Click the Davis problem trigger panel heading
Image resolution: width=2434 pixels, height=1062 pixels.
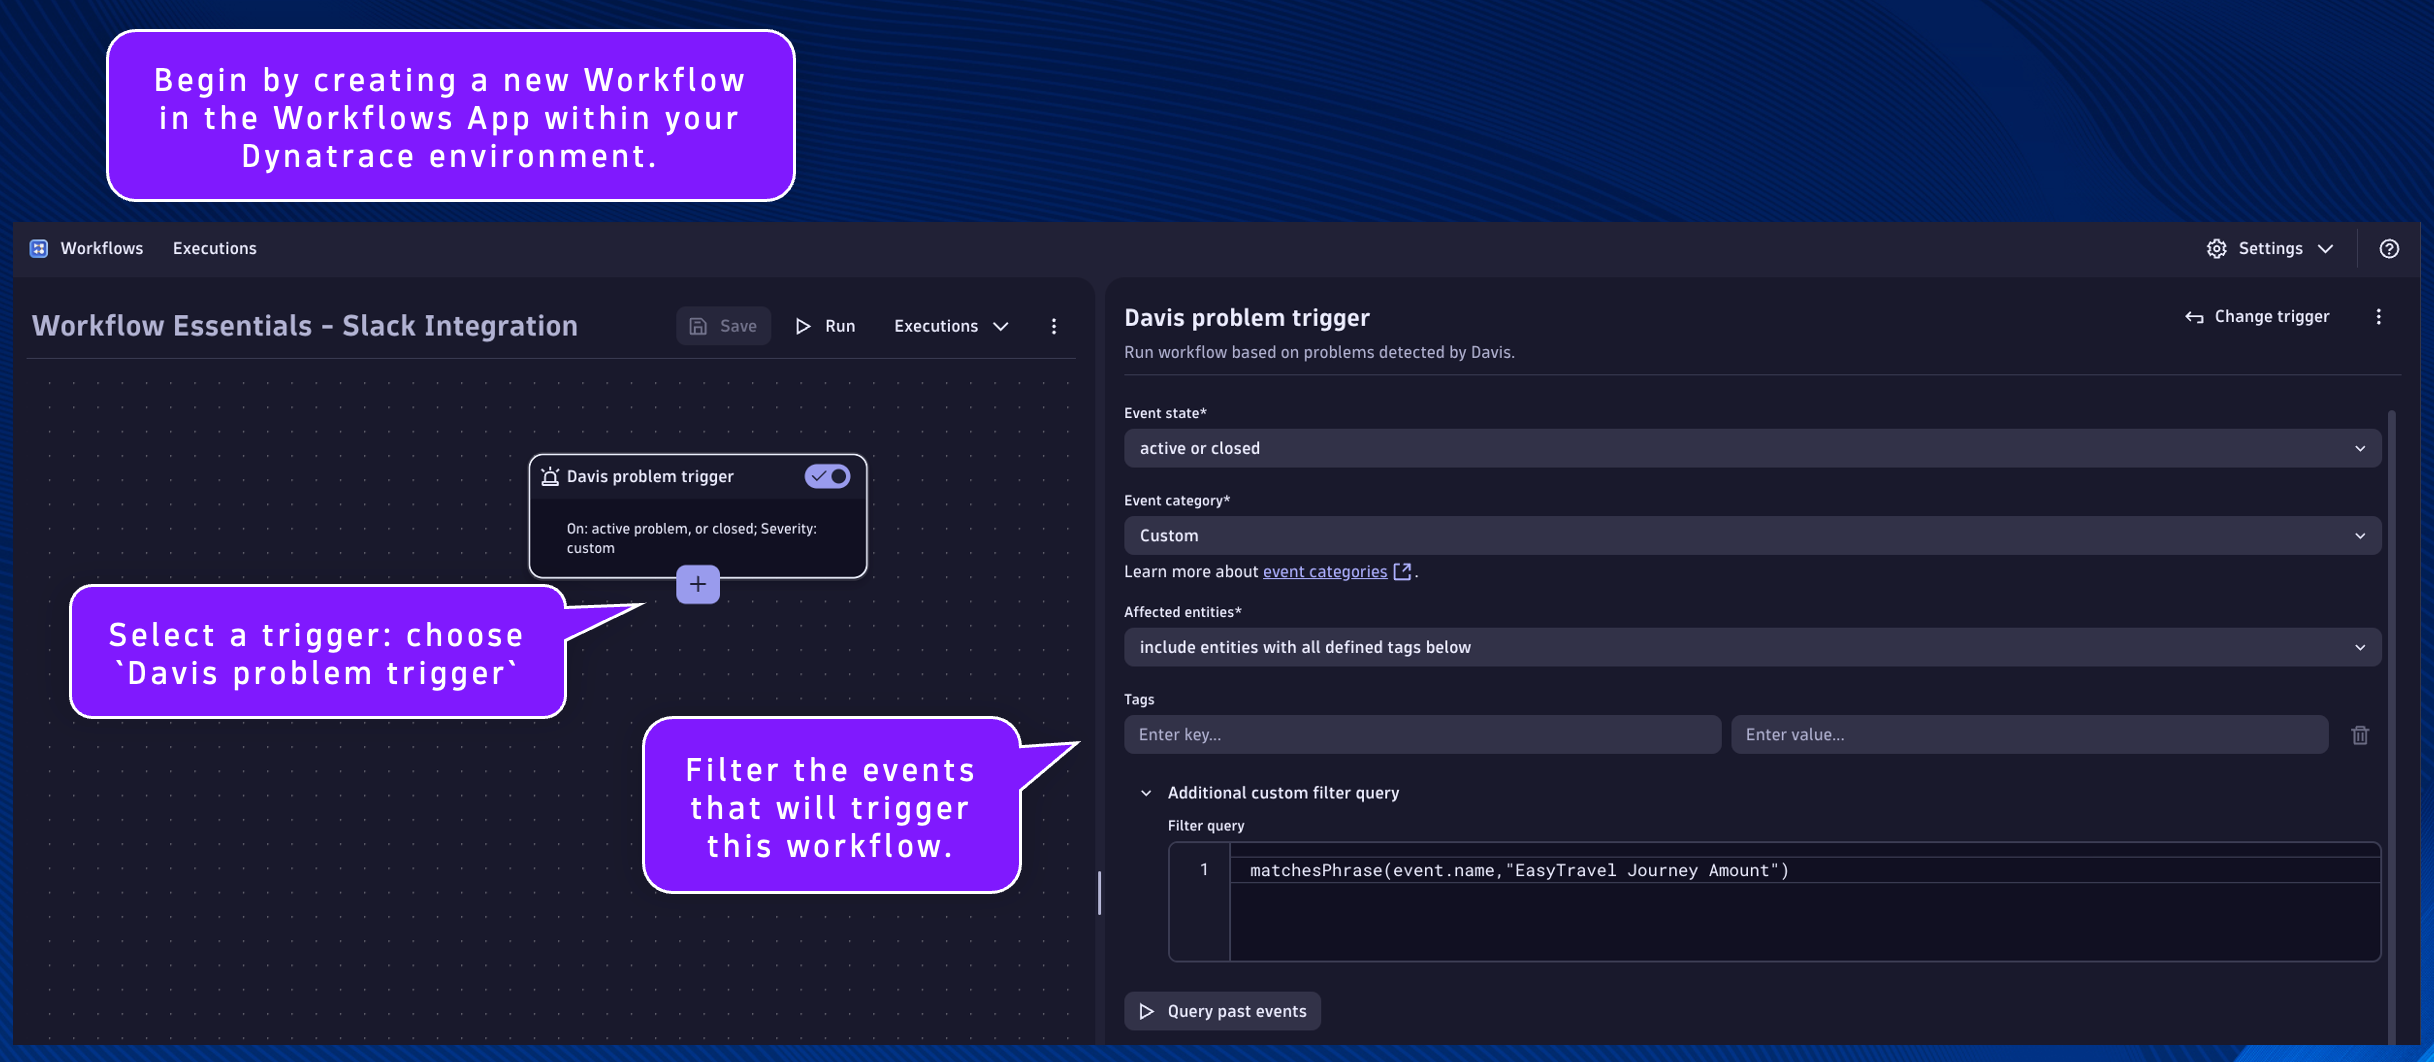tap(1246, 318)
